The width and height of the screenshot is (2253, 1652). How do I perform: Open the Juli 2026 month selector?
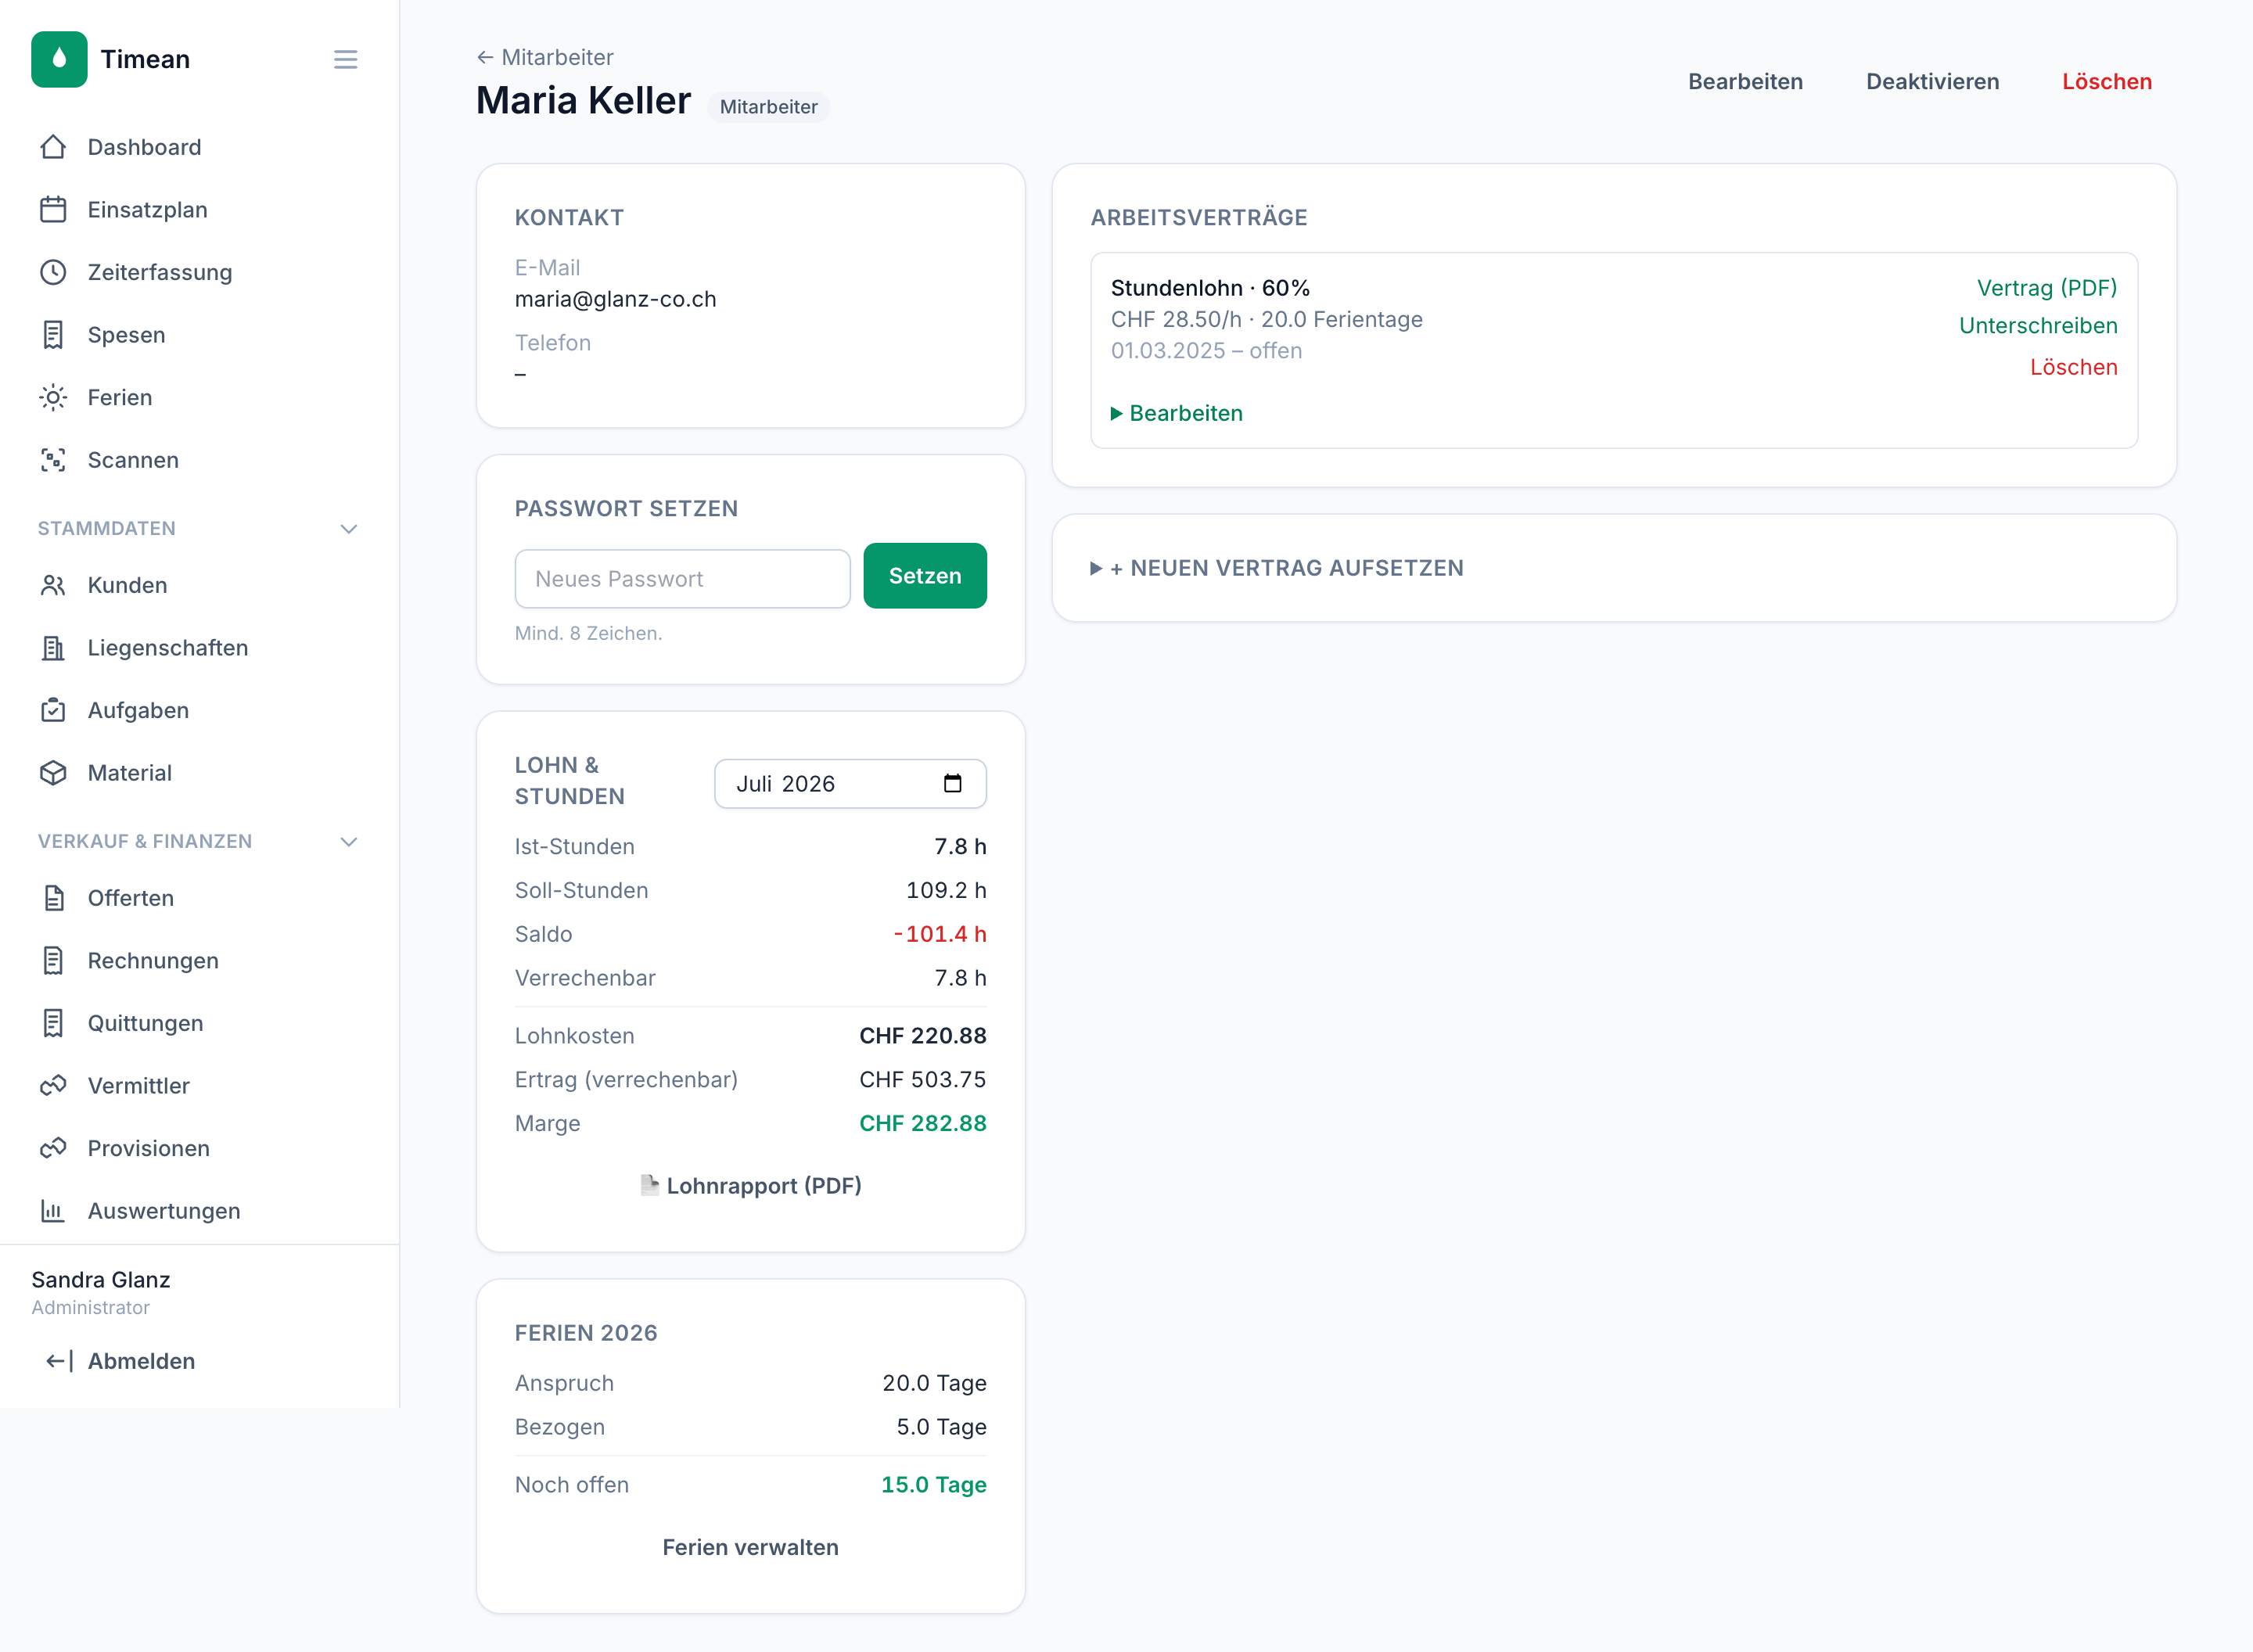[x=850, y=783]
